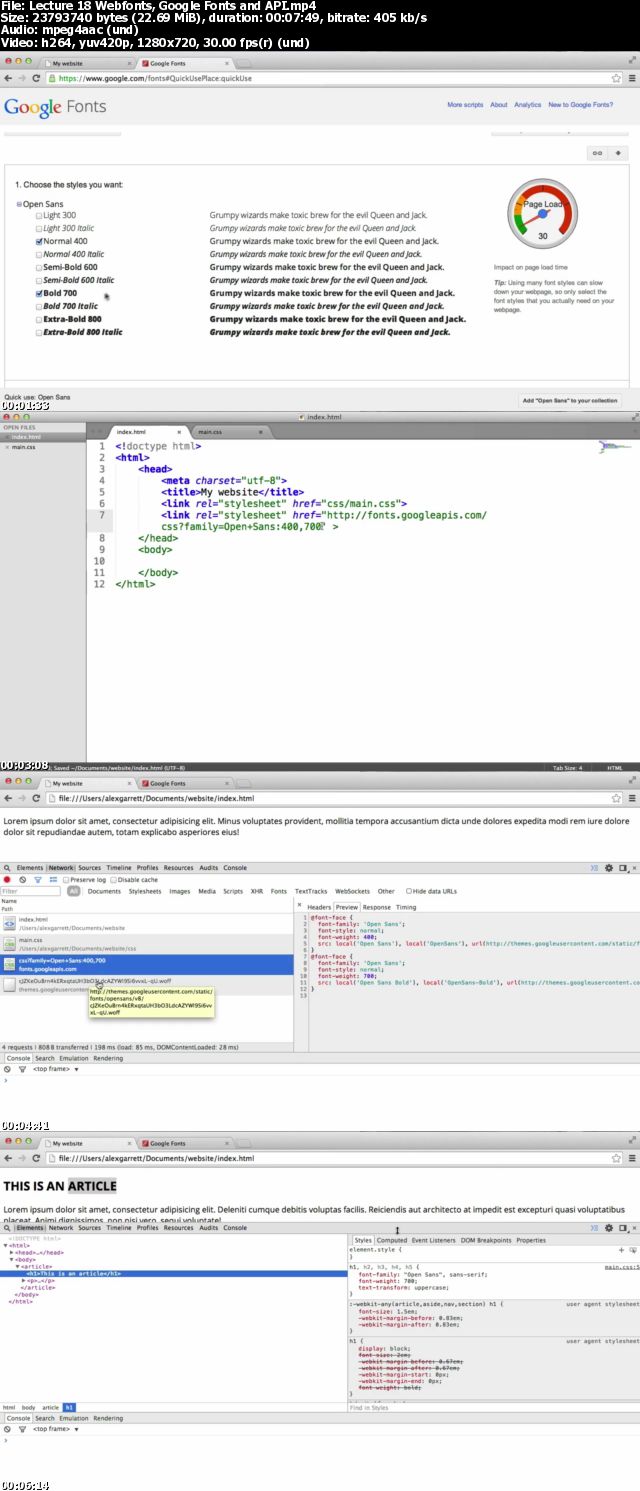The image size is (640, 1491).
Task: Collapse the html node in DOM tree
Action: pos(7,1245)
